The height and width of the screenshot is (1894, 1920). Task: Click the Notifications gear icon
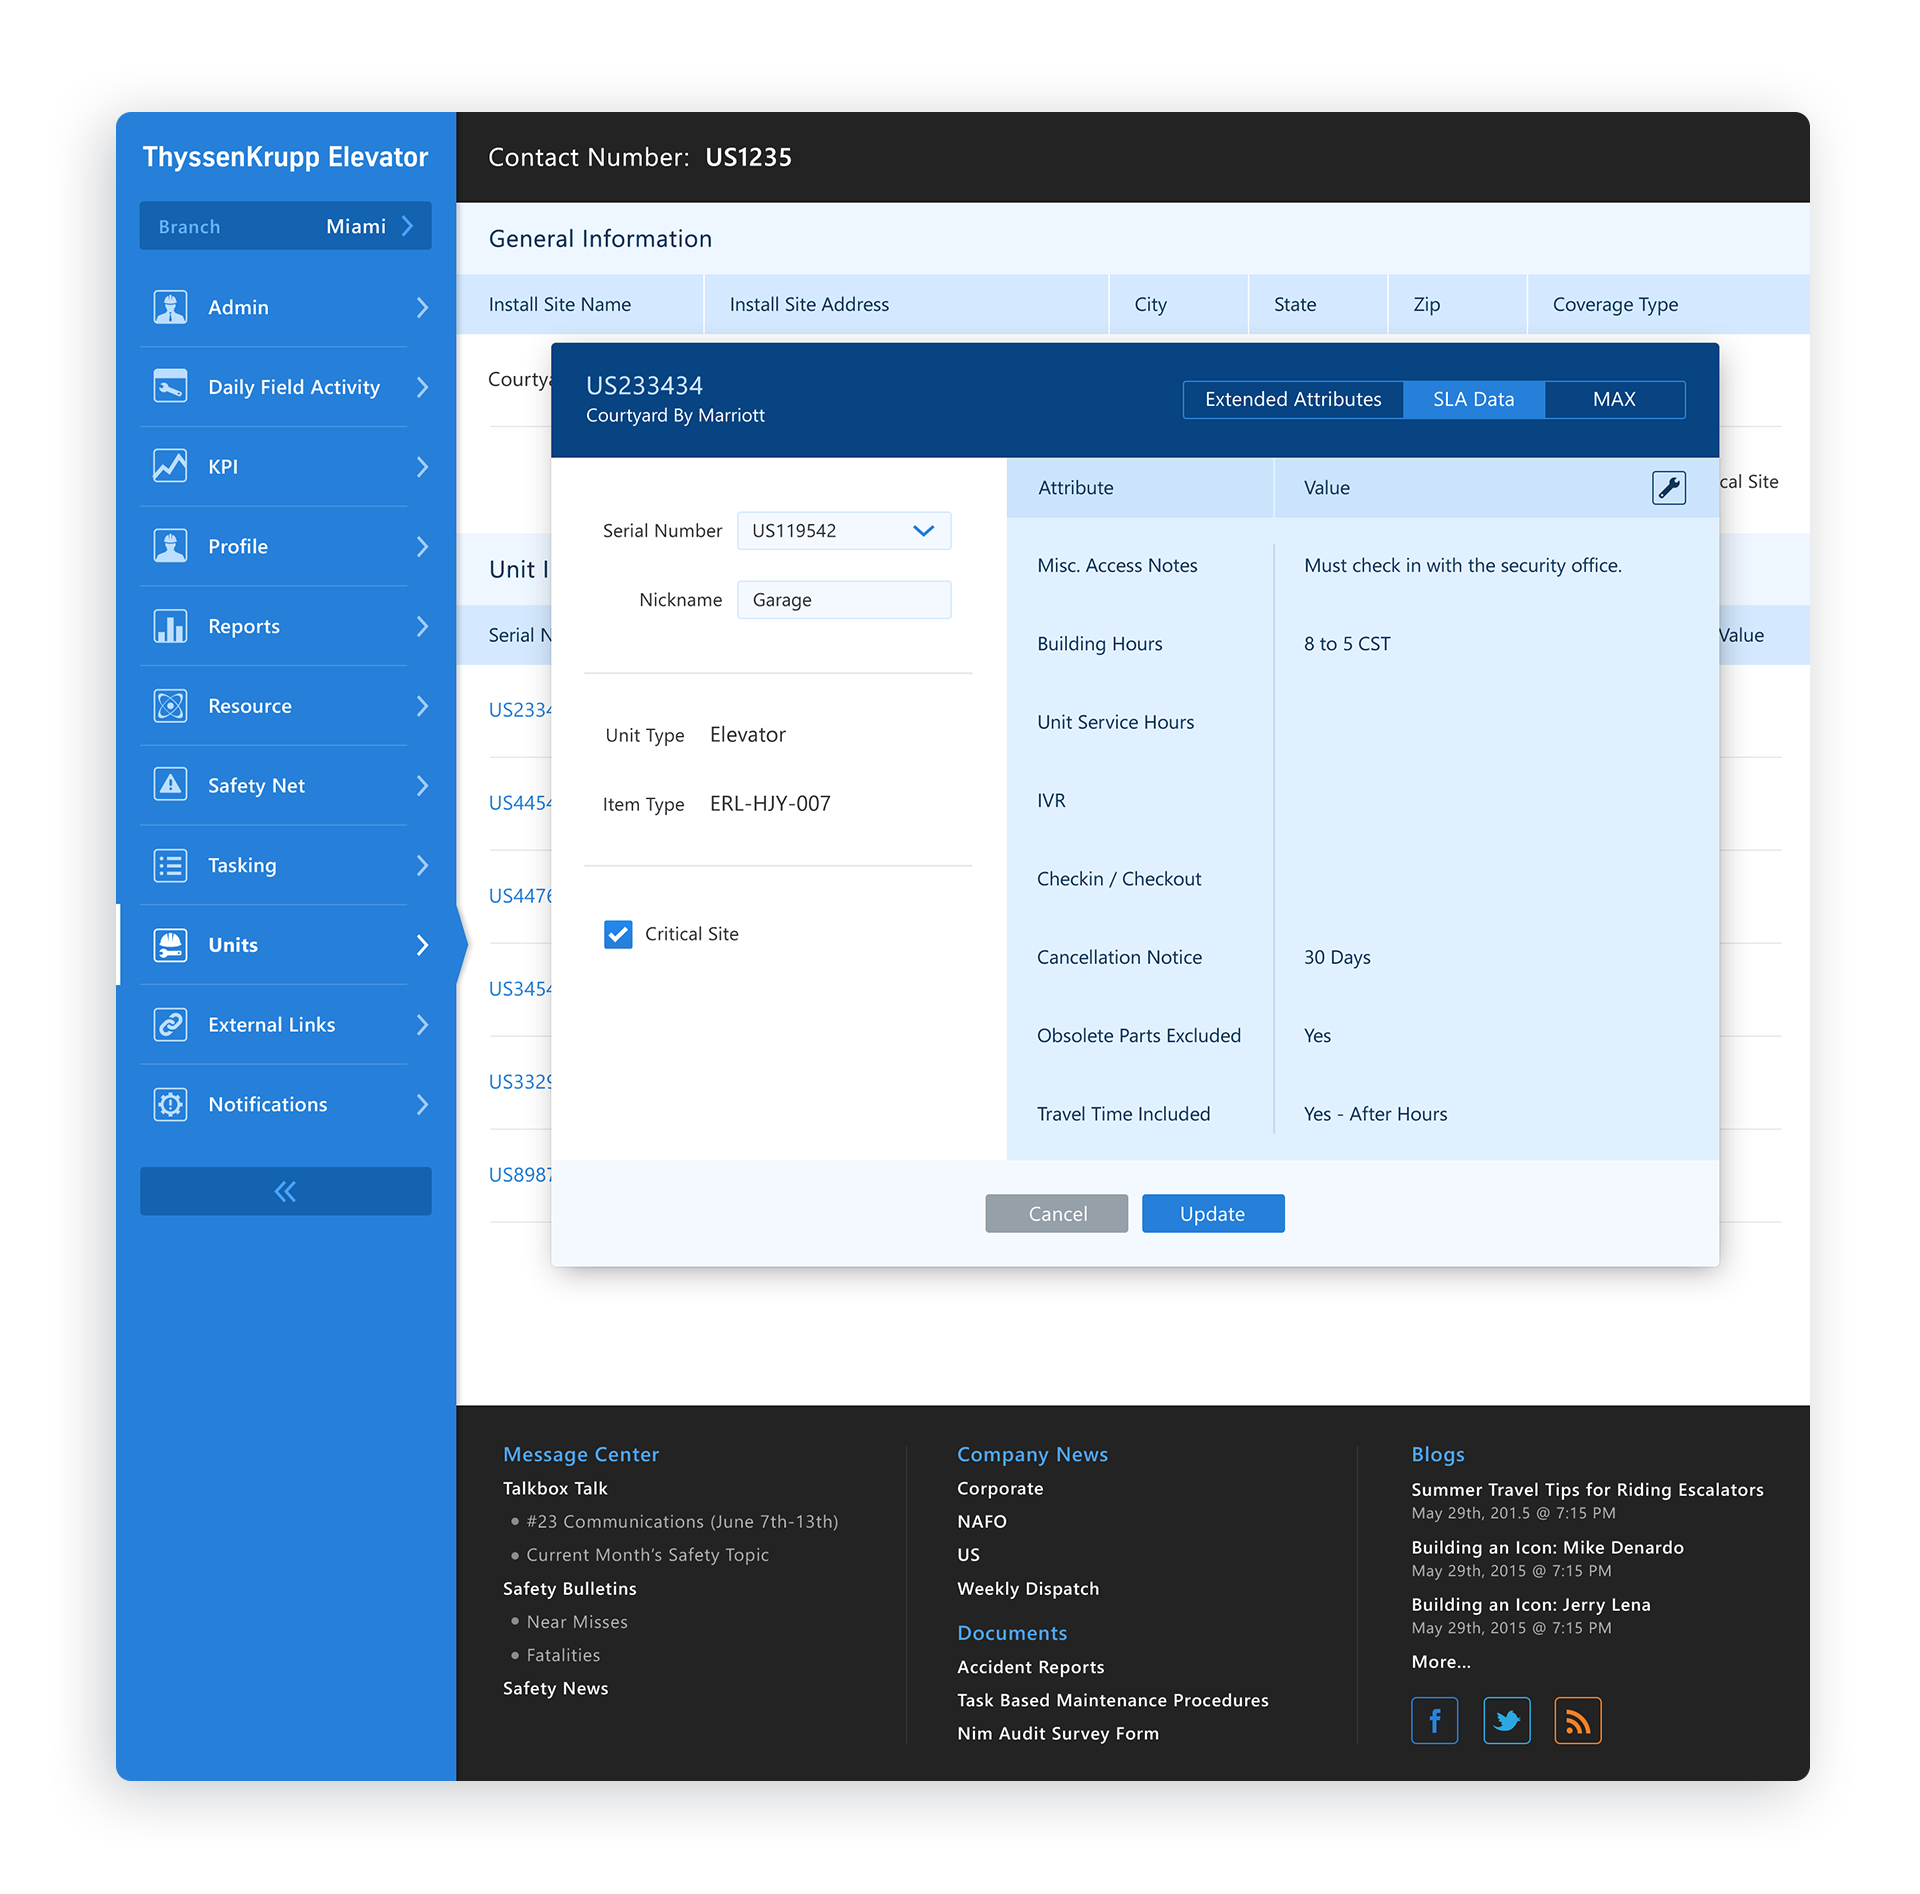(x=171, y=1104)
